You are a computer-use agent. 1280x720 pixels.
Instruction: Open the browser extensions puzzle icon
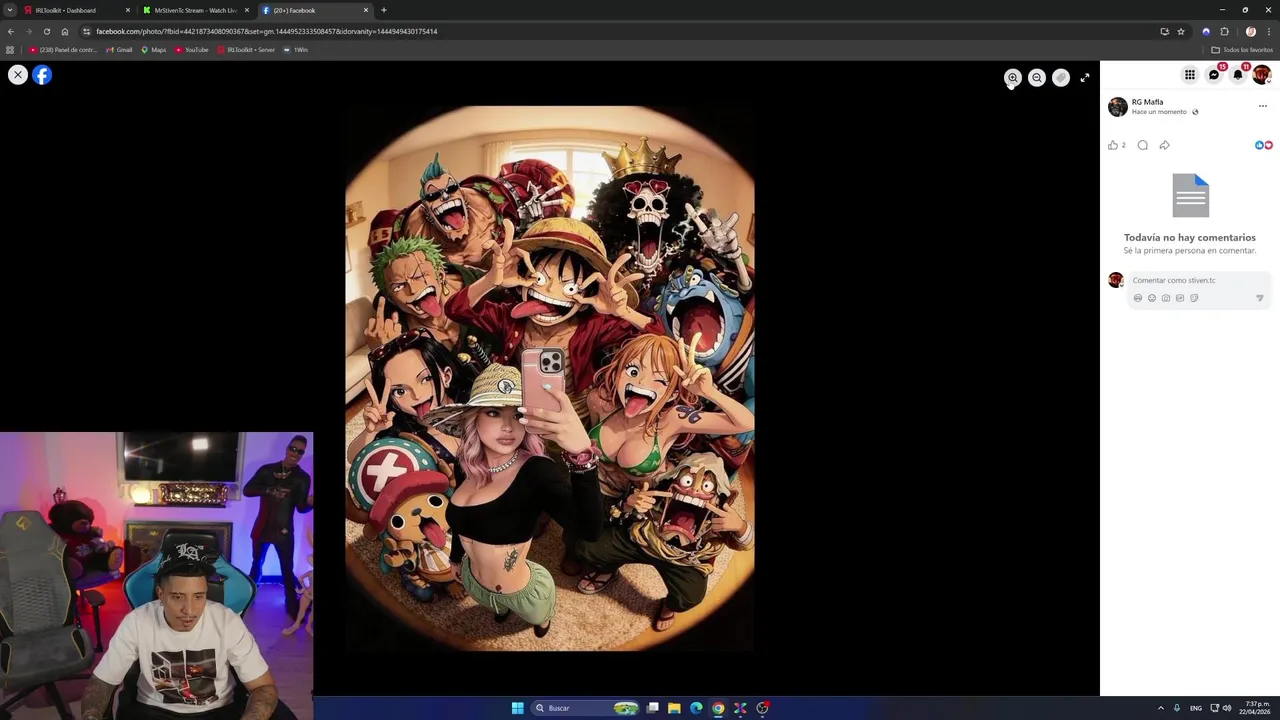point(1224,31)
